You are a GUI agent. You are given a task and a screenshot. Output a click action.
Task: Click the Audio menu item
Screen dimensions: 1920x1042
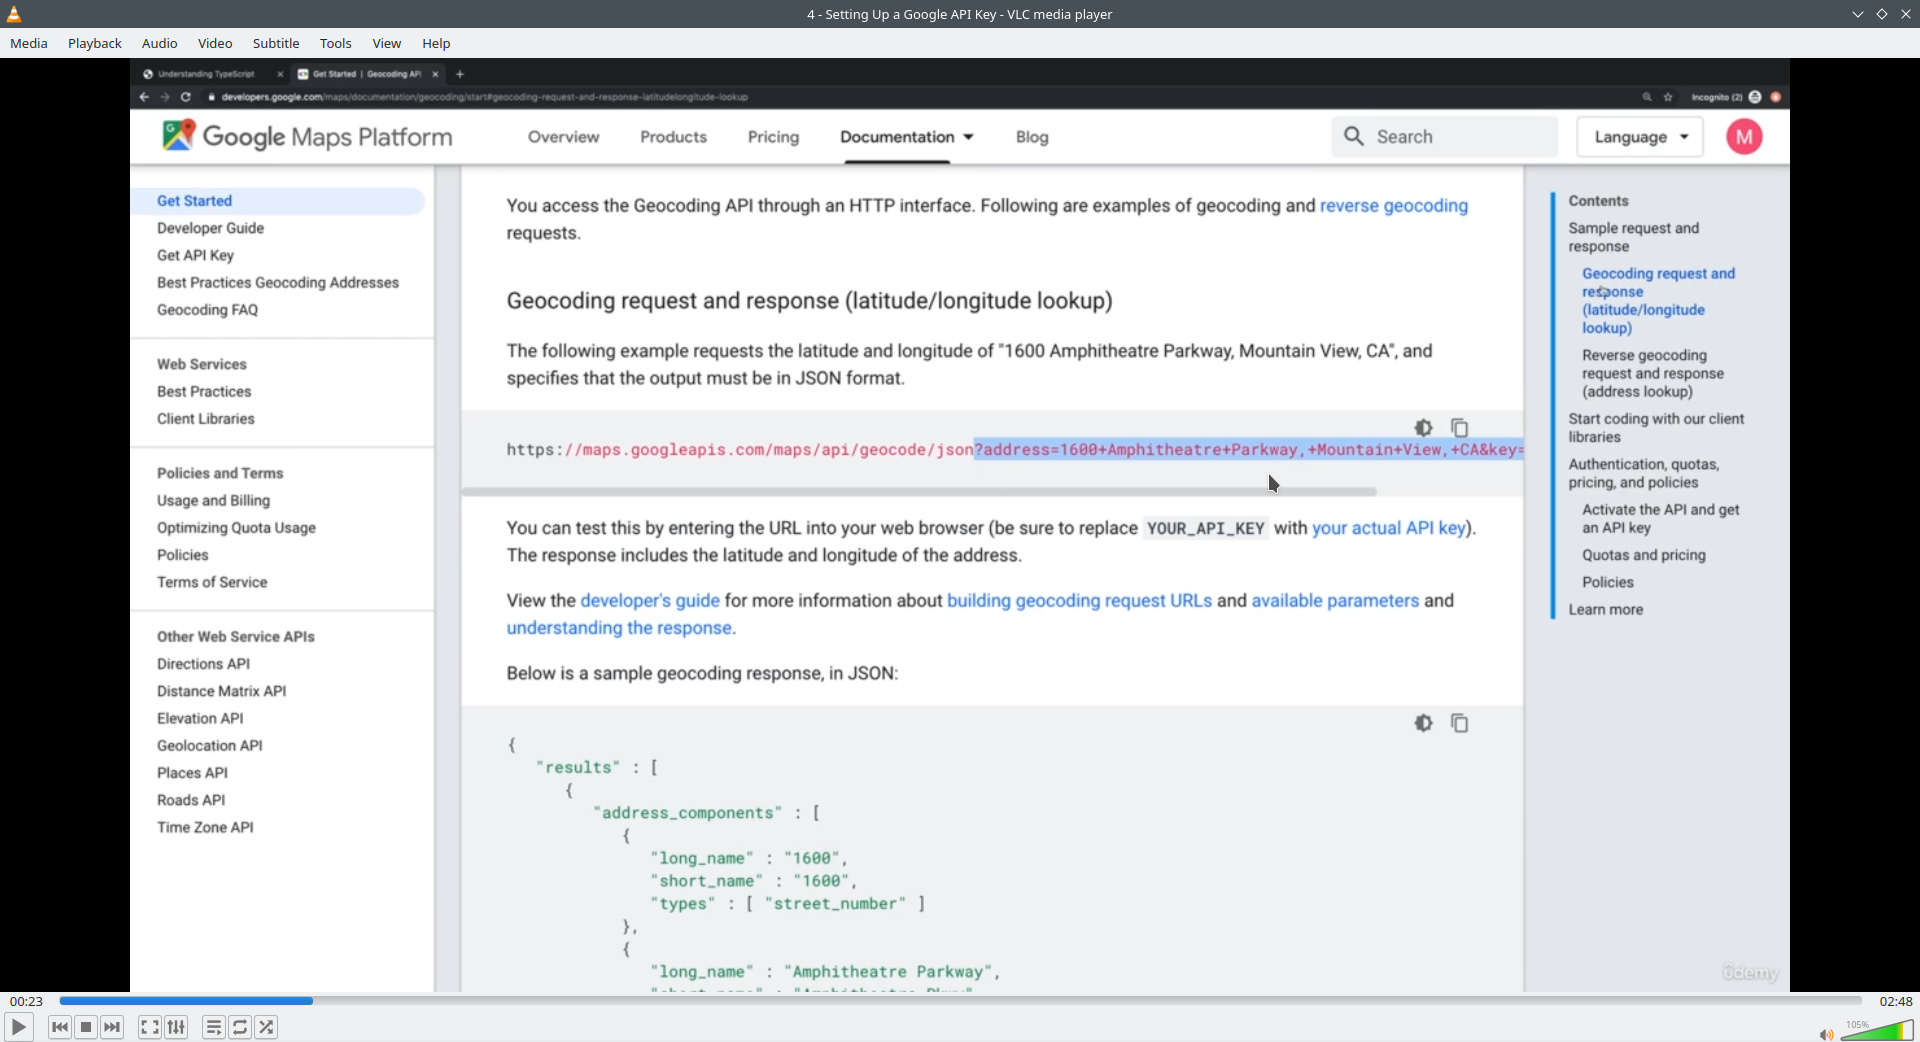click(x=160, y=43)
